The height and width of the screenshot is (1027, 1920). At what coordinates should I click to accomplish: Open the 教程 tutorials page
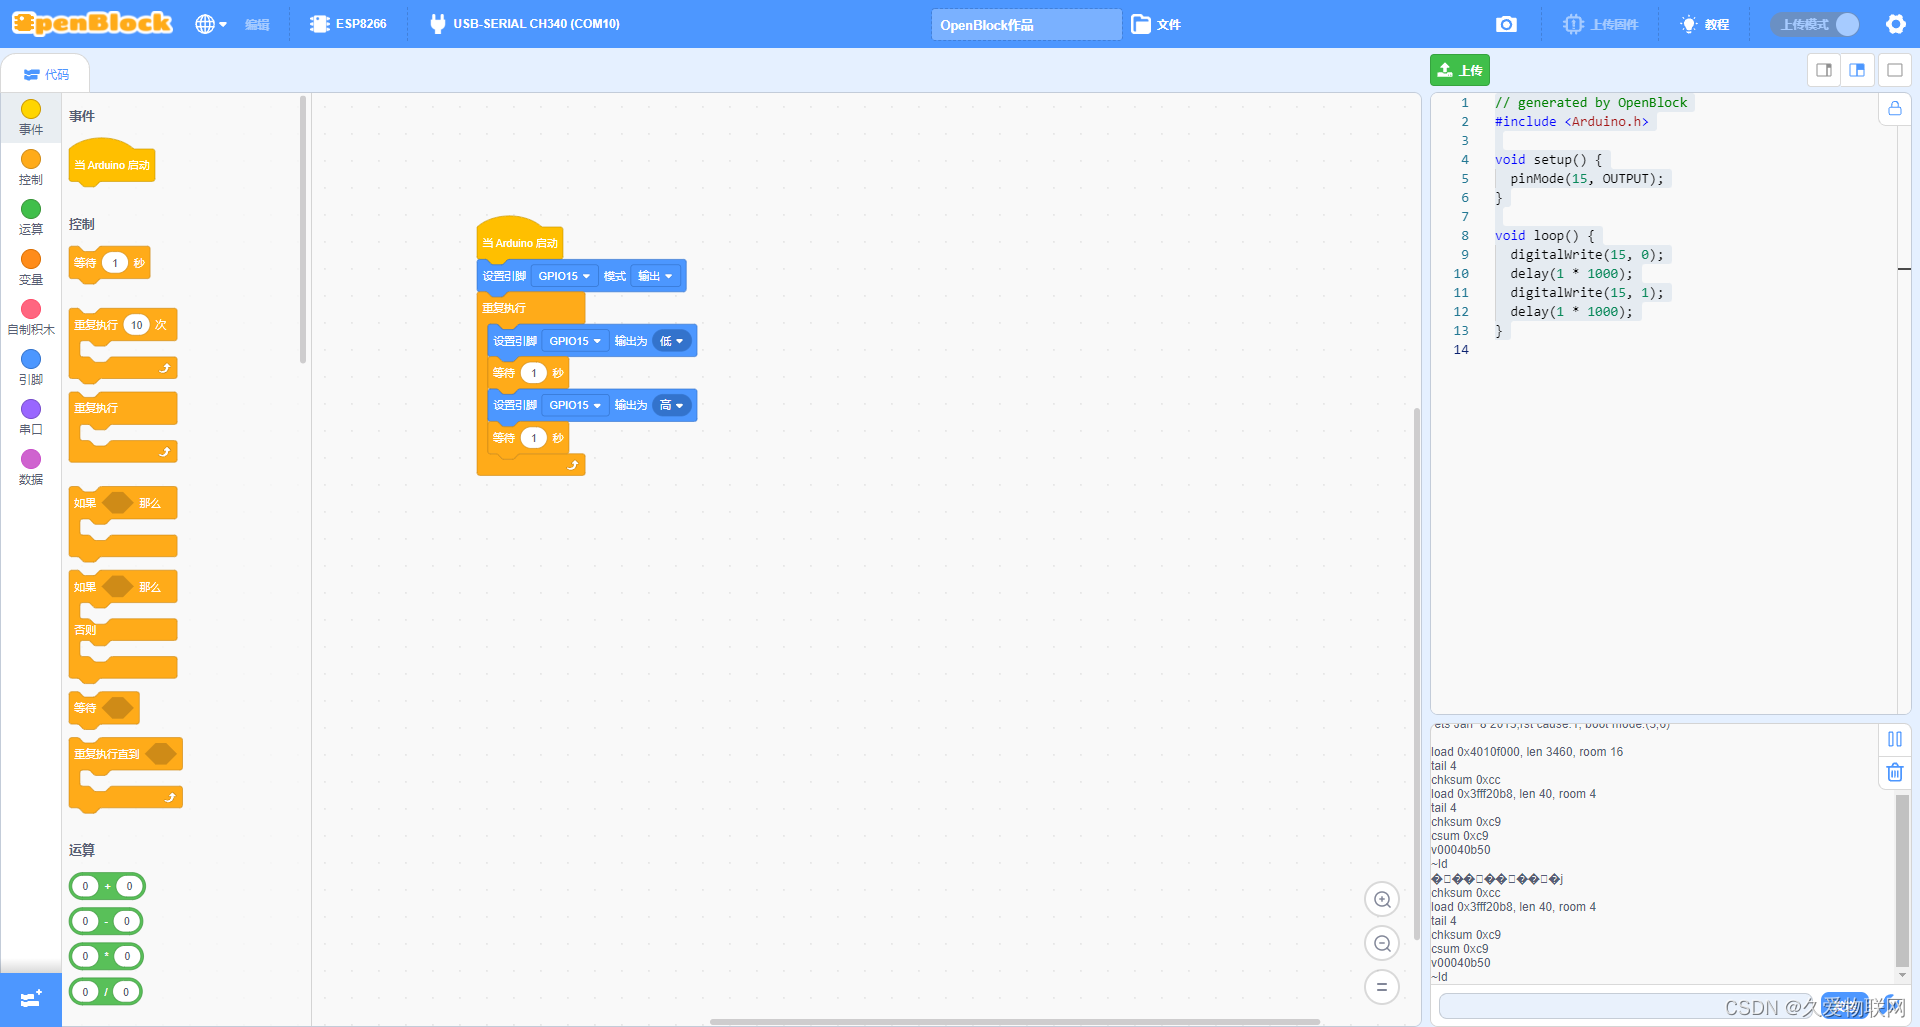1704,23
